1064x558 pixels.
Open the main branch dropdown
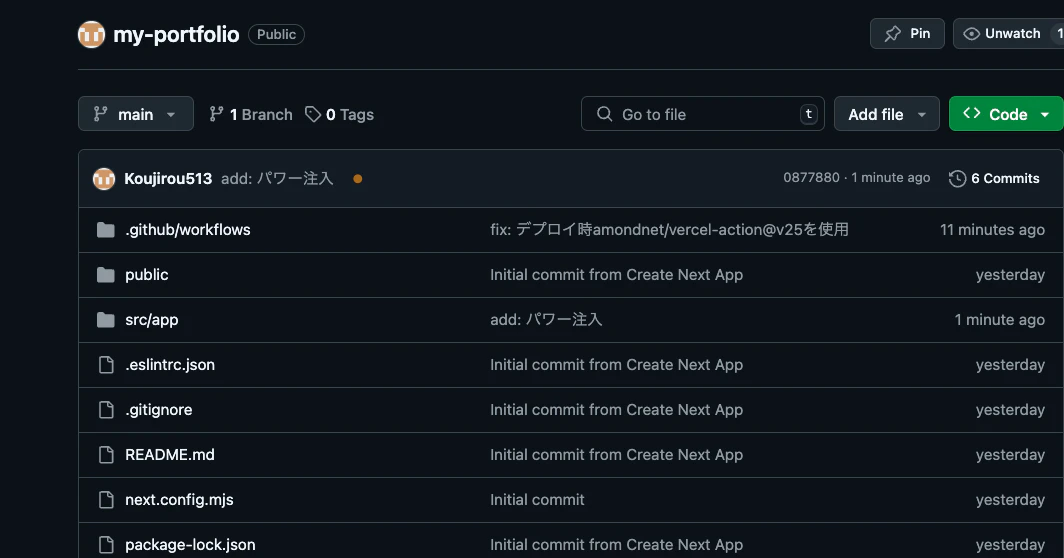point(136,114)
